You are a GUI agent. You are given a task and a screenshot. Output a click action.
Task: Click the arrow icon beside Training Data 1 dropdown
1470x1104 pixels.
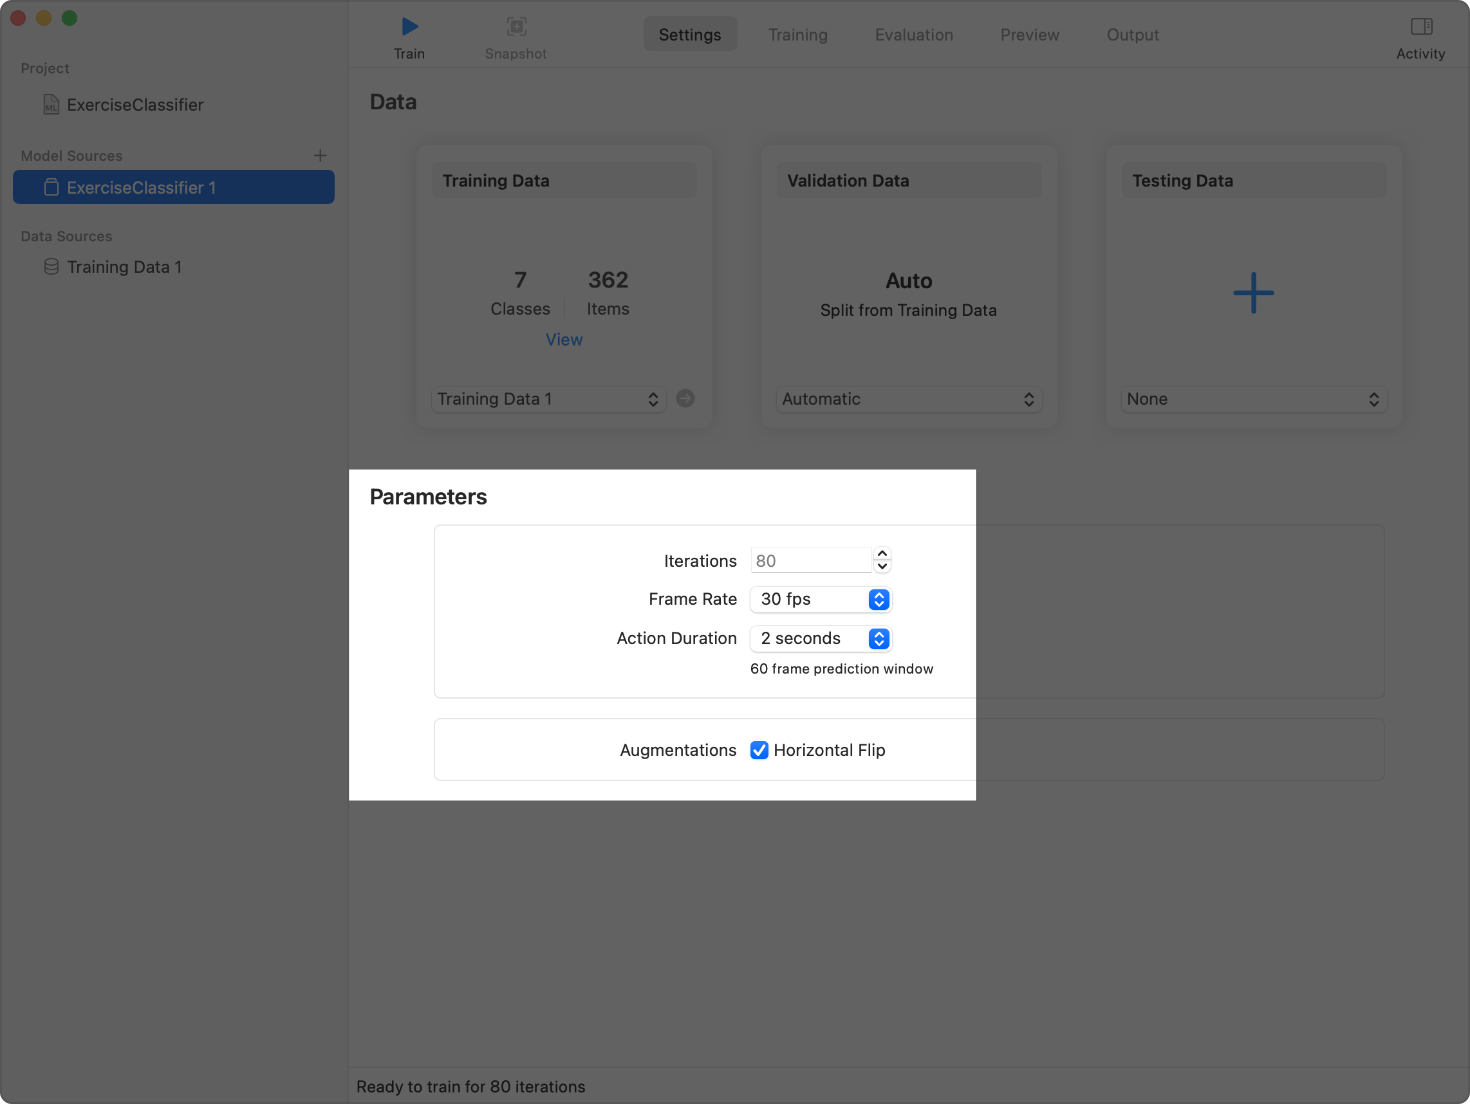(685, 398)
